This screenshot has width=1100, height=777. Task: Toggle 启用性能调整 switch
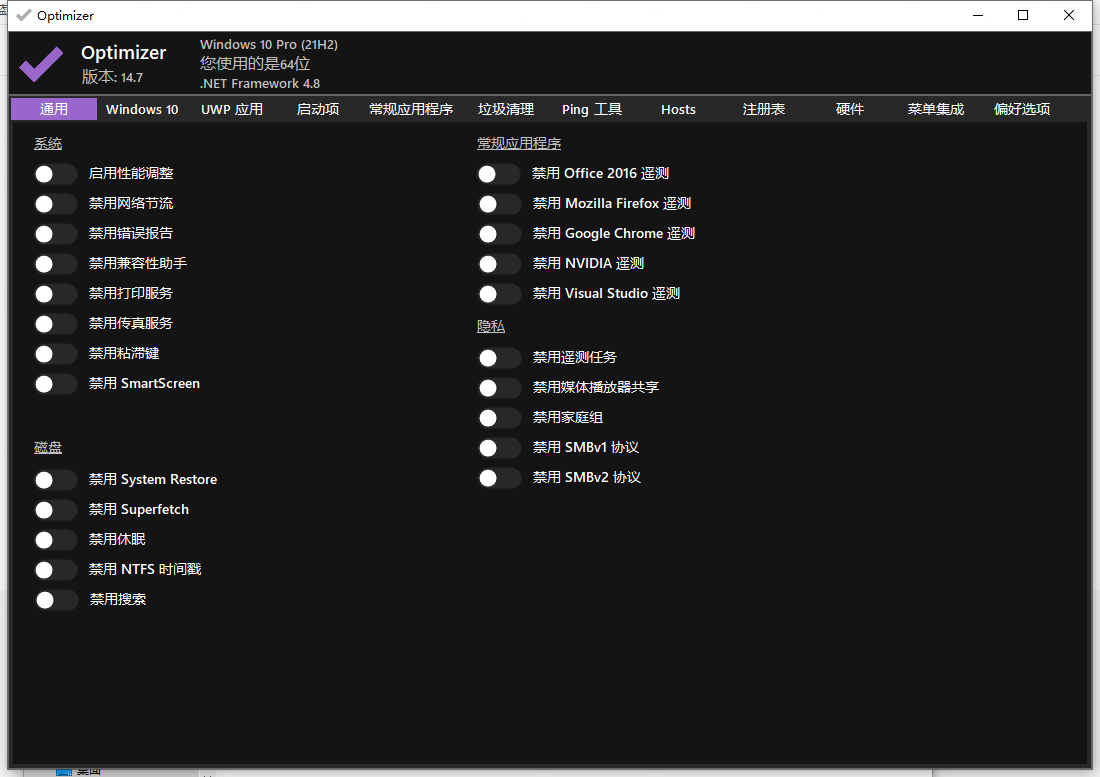(55, 174)
